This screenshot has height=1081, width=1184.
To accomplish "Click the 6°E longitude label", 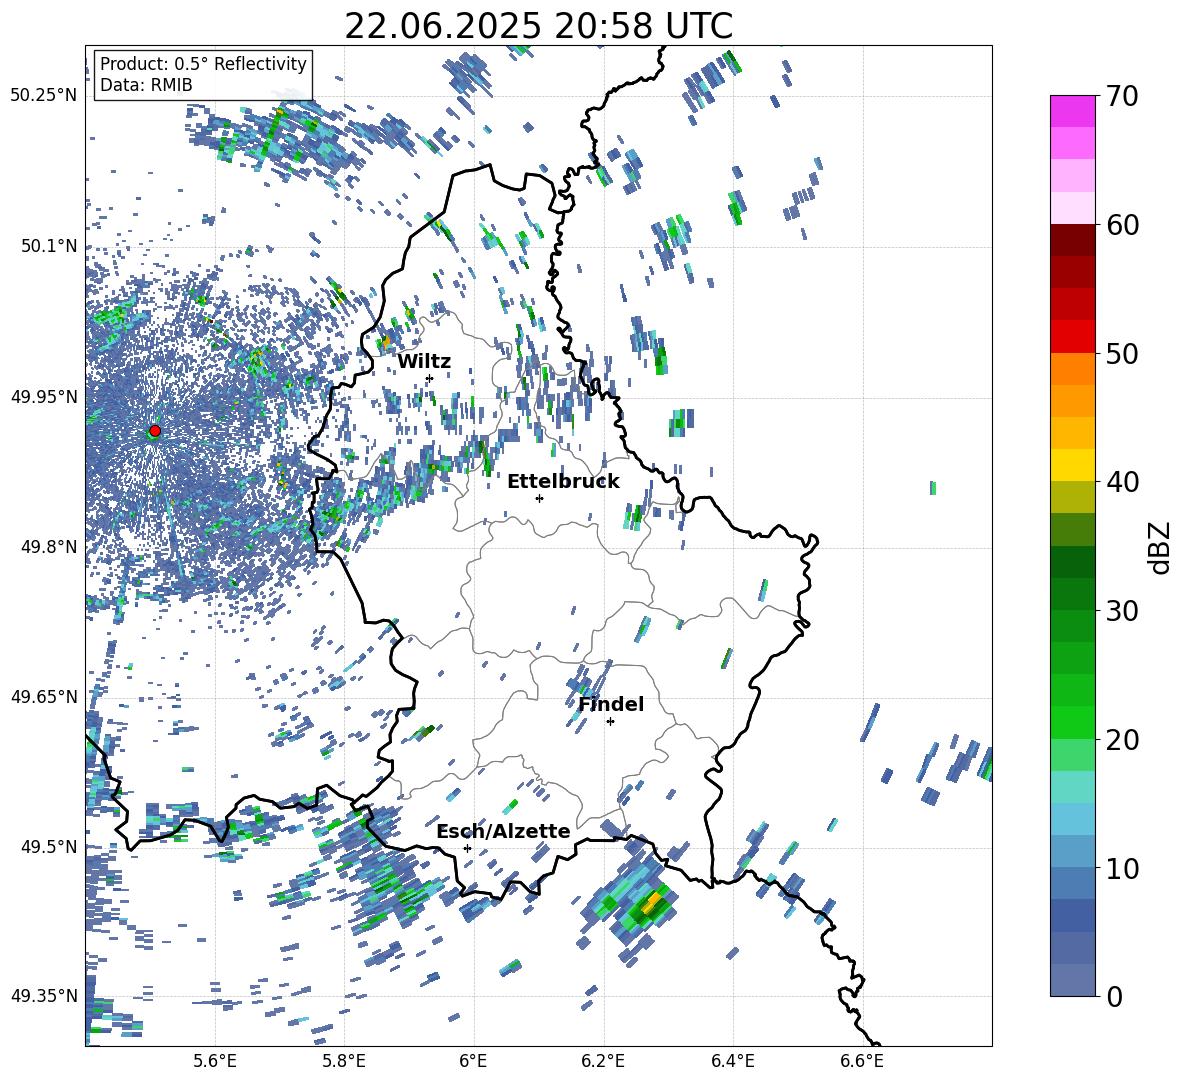I will [473, 1061].
